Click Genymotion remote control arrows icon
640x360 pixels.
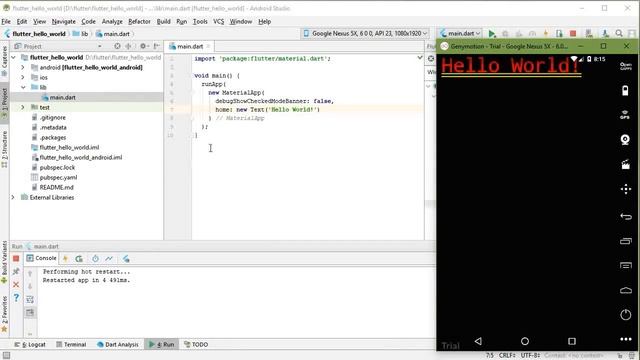pos(626,189)
